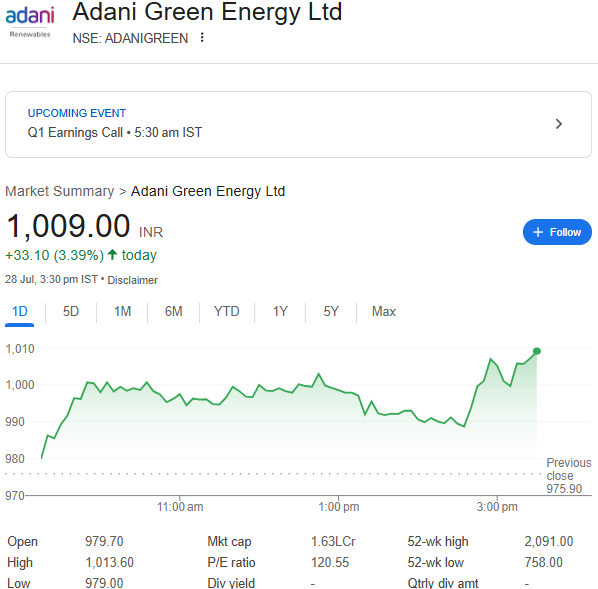598x589 pixels.
Task: Select the 1D chart range tab
Action: tap(19, 312)
